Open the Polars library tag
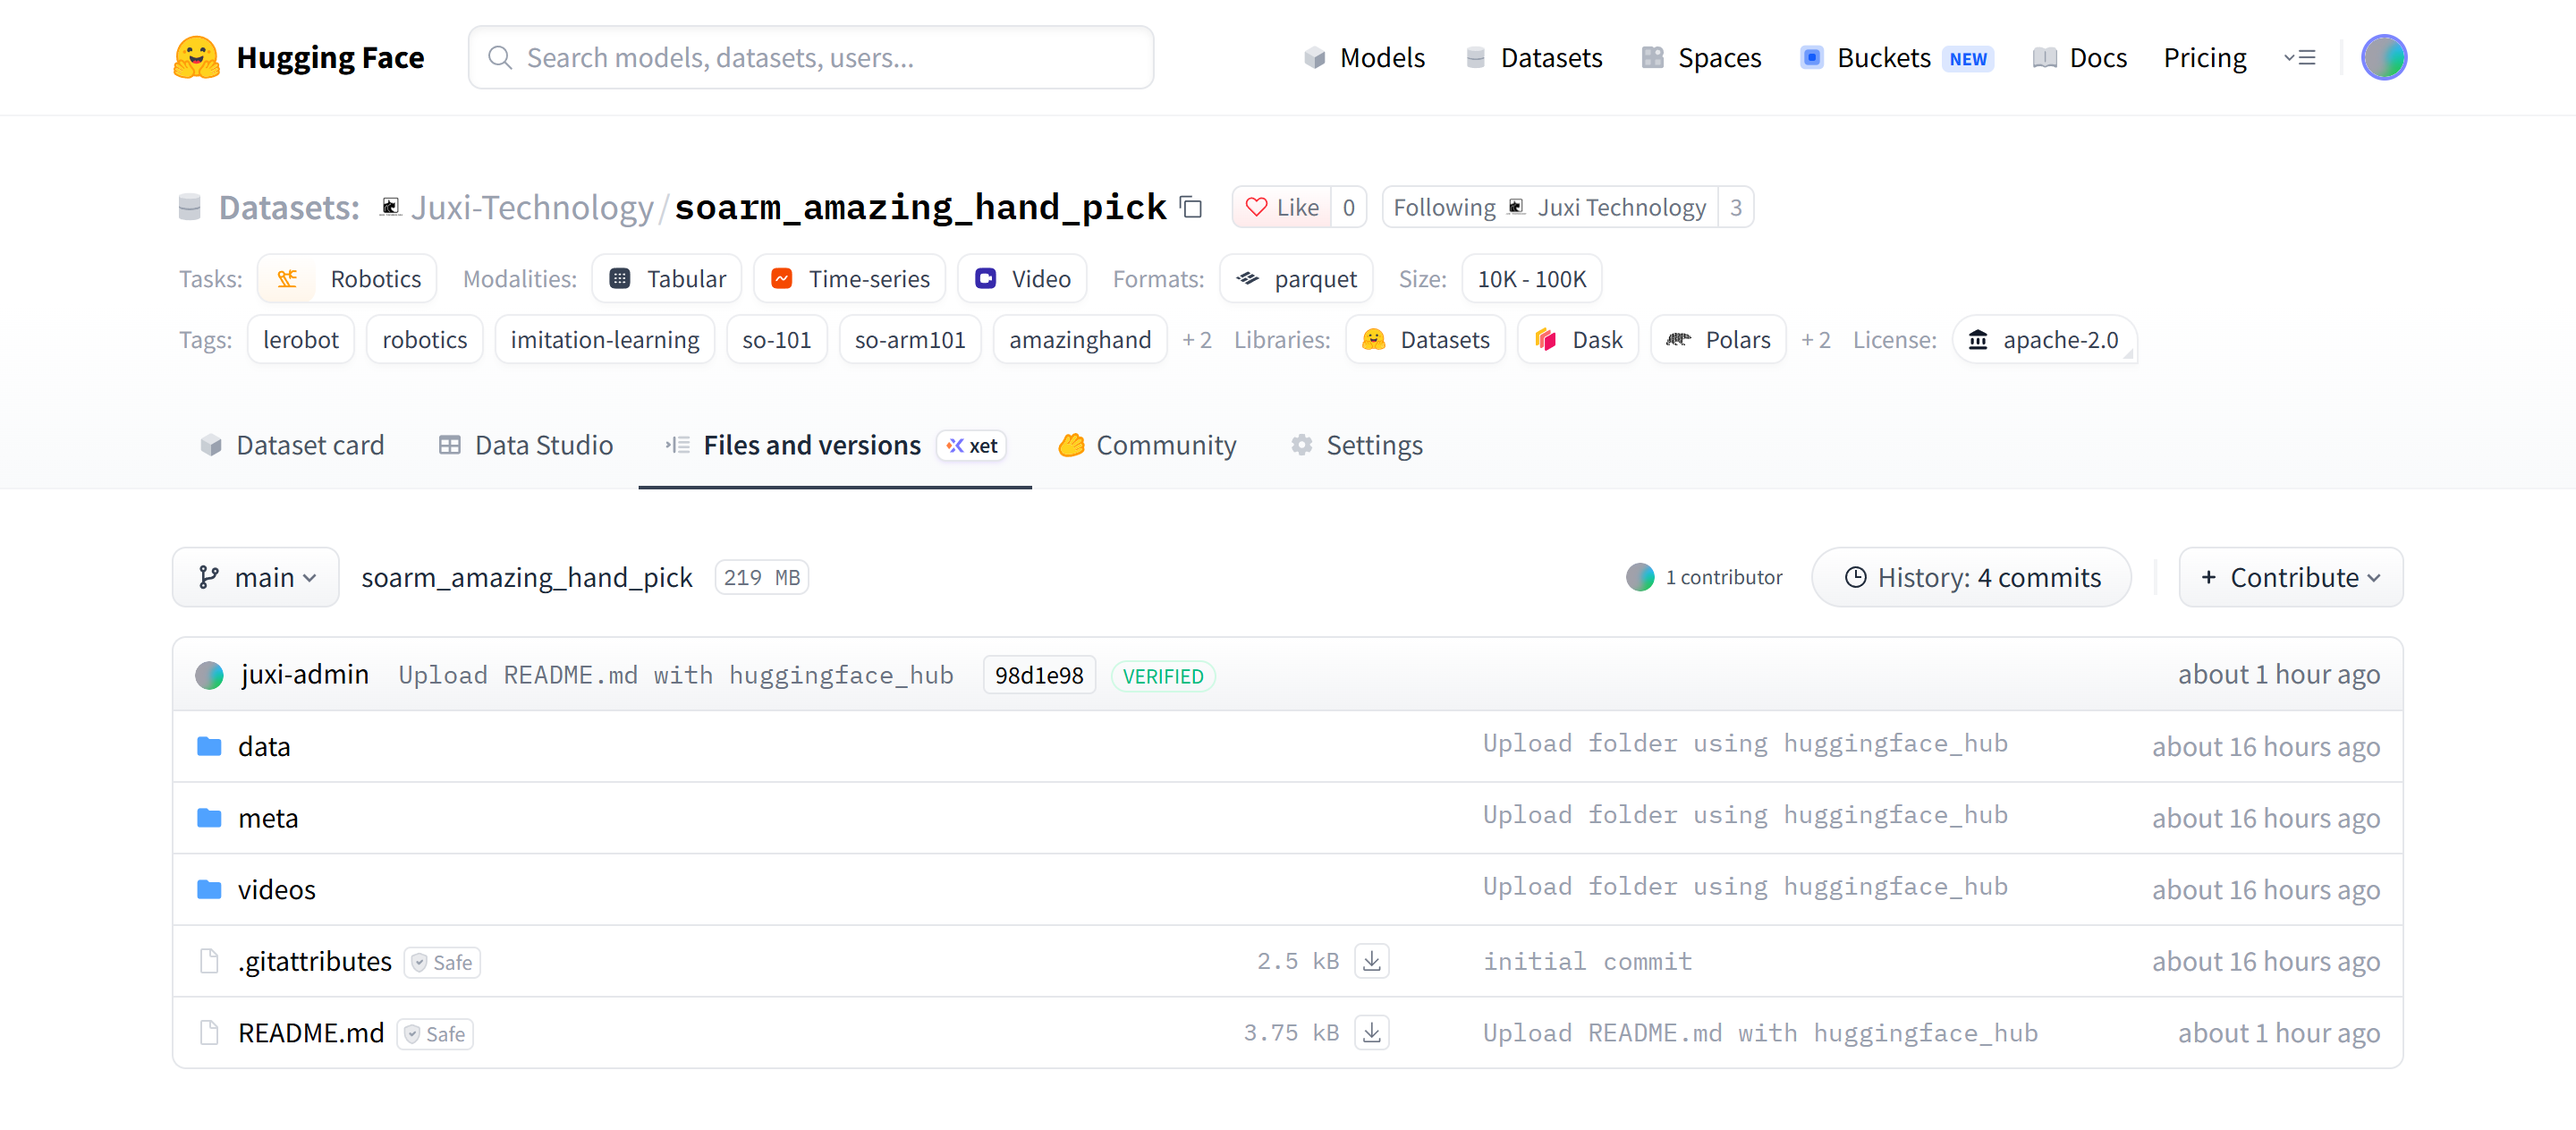 [1718, 339]
